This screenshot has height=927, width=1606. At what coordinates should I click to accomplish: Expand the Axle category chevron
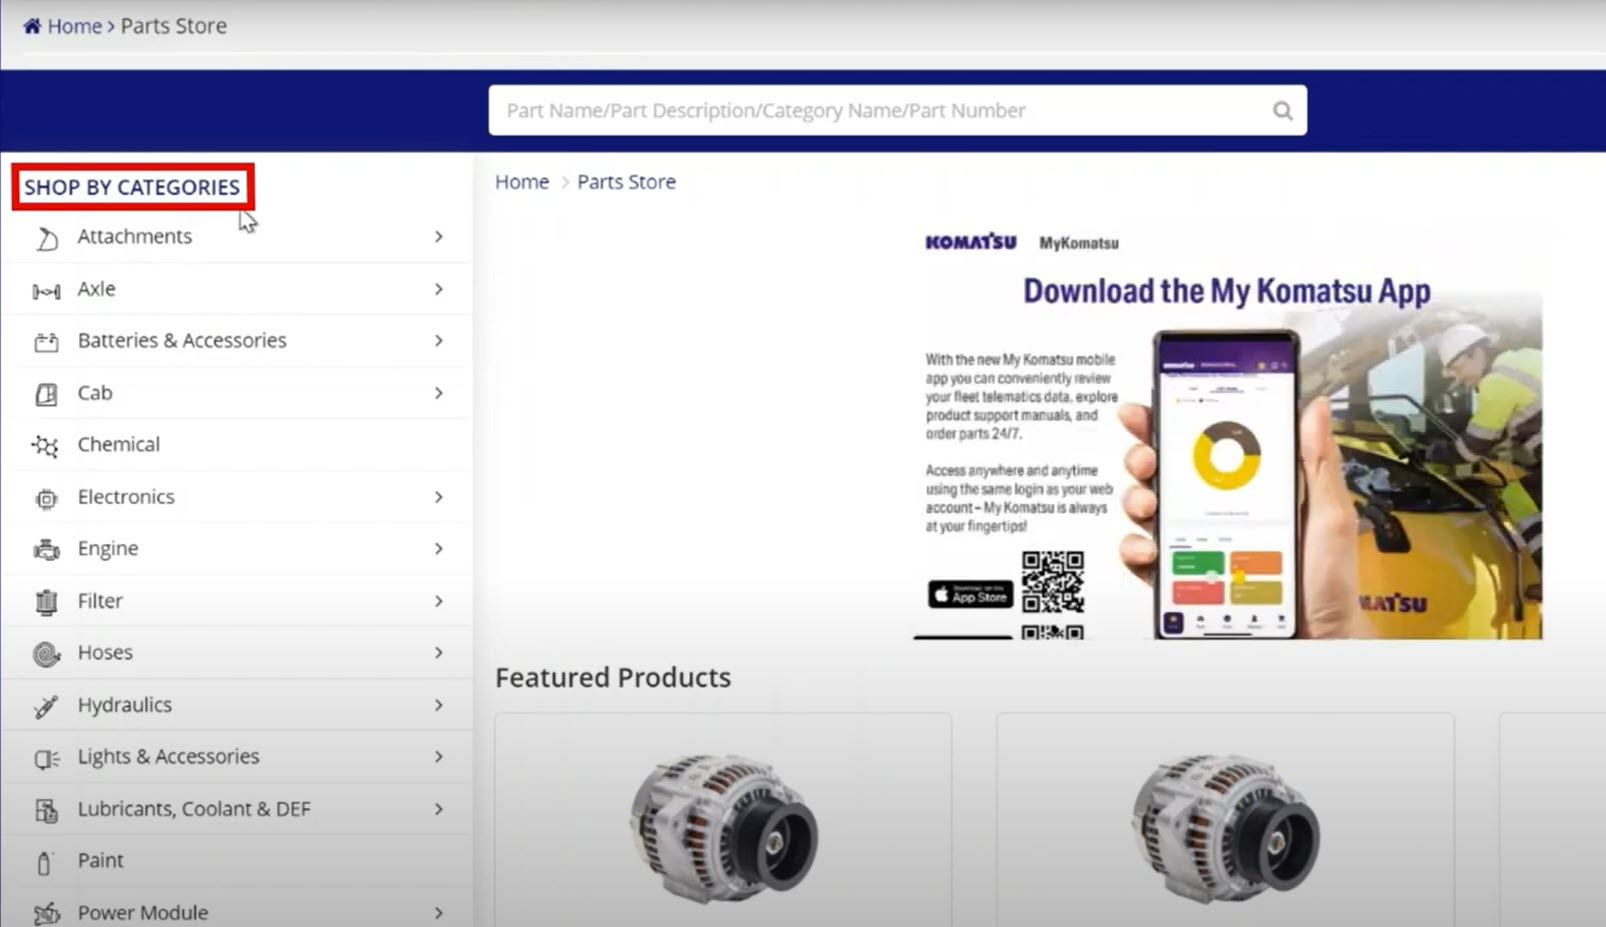(439, 289)
